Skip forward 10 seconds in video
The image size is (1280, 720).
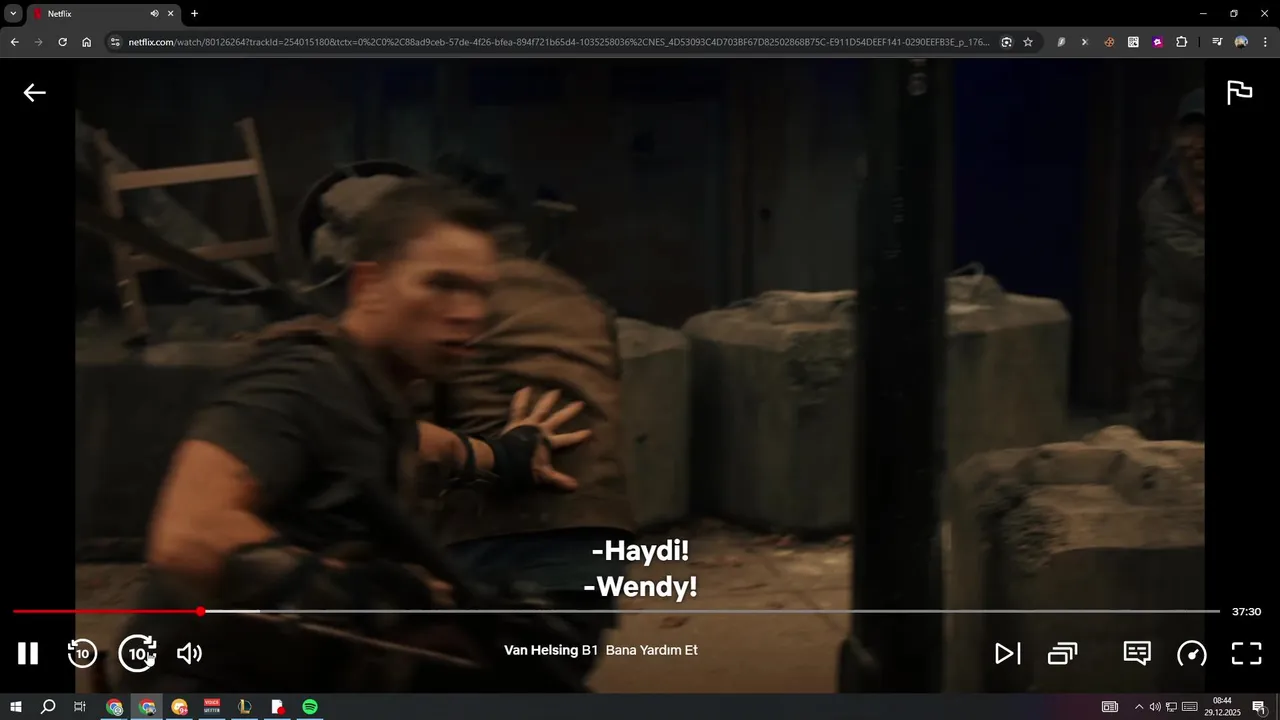[137, 653]
